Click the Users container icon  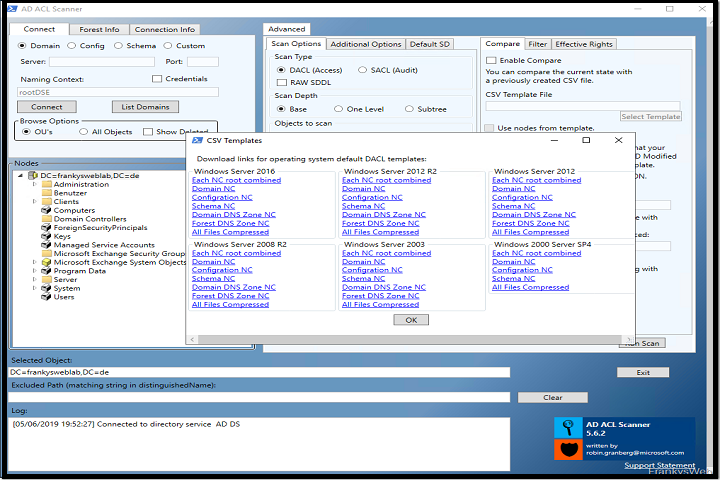tap(46, 297)
